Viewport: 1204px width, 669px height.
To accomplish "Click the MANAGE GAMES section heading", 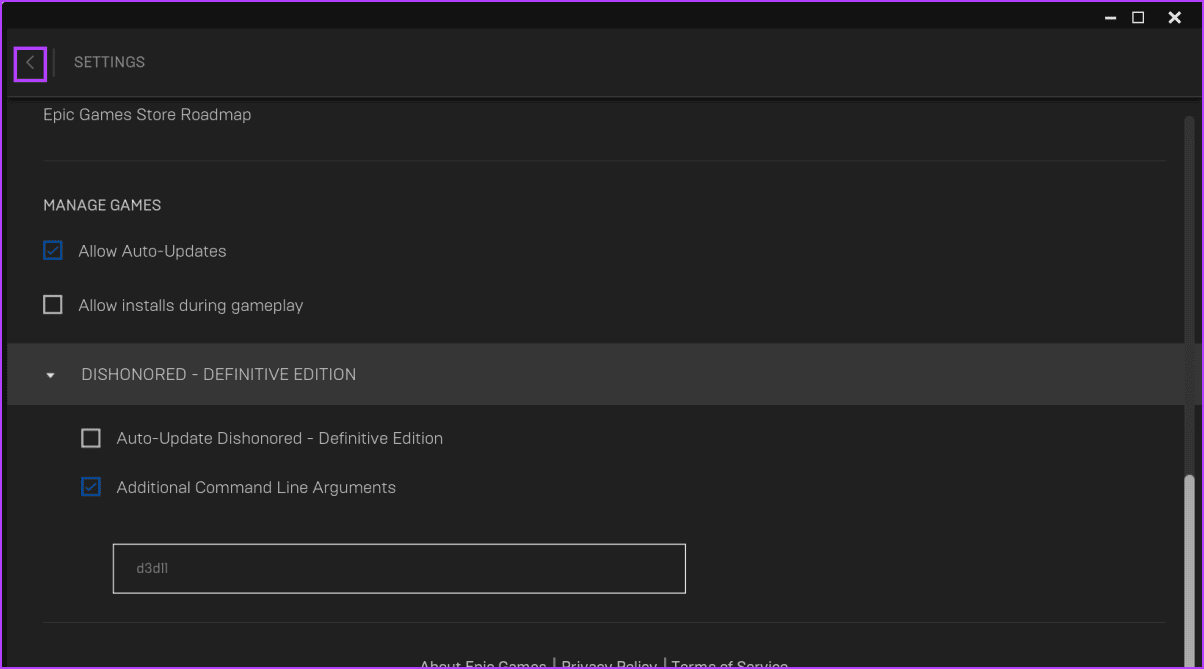I will (x=102, y=205).
